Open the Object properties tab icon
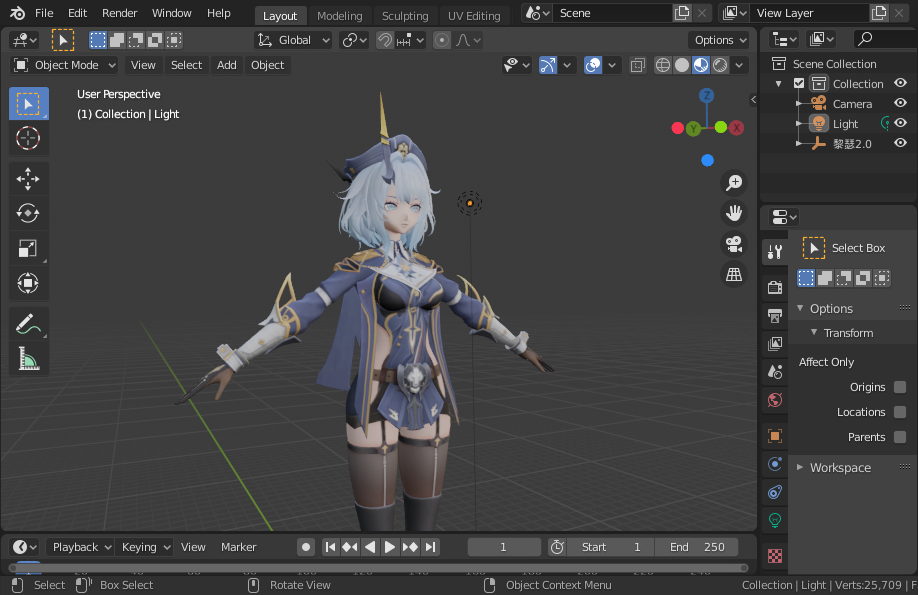The width and height of the screenshot is (918, 595). click(775, 436)
